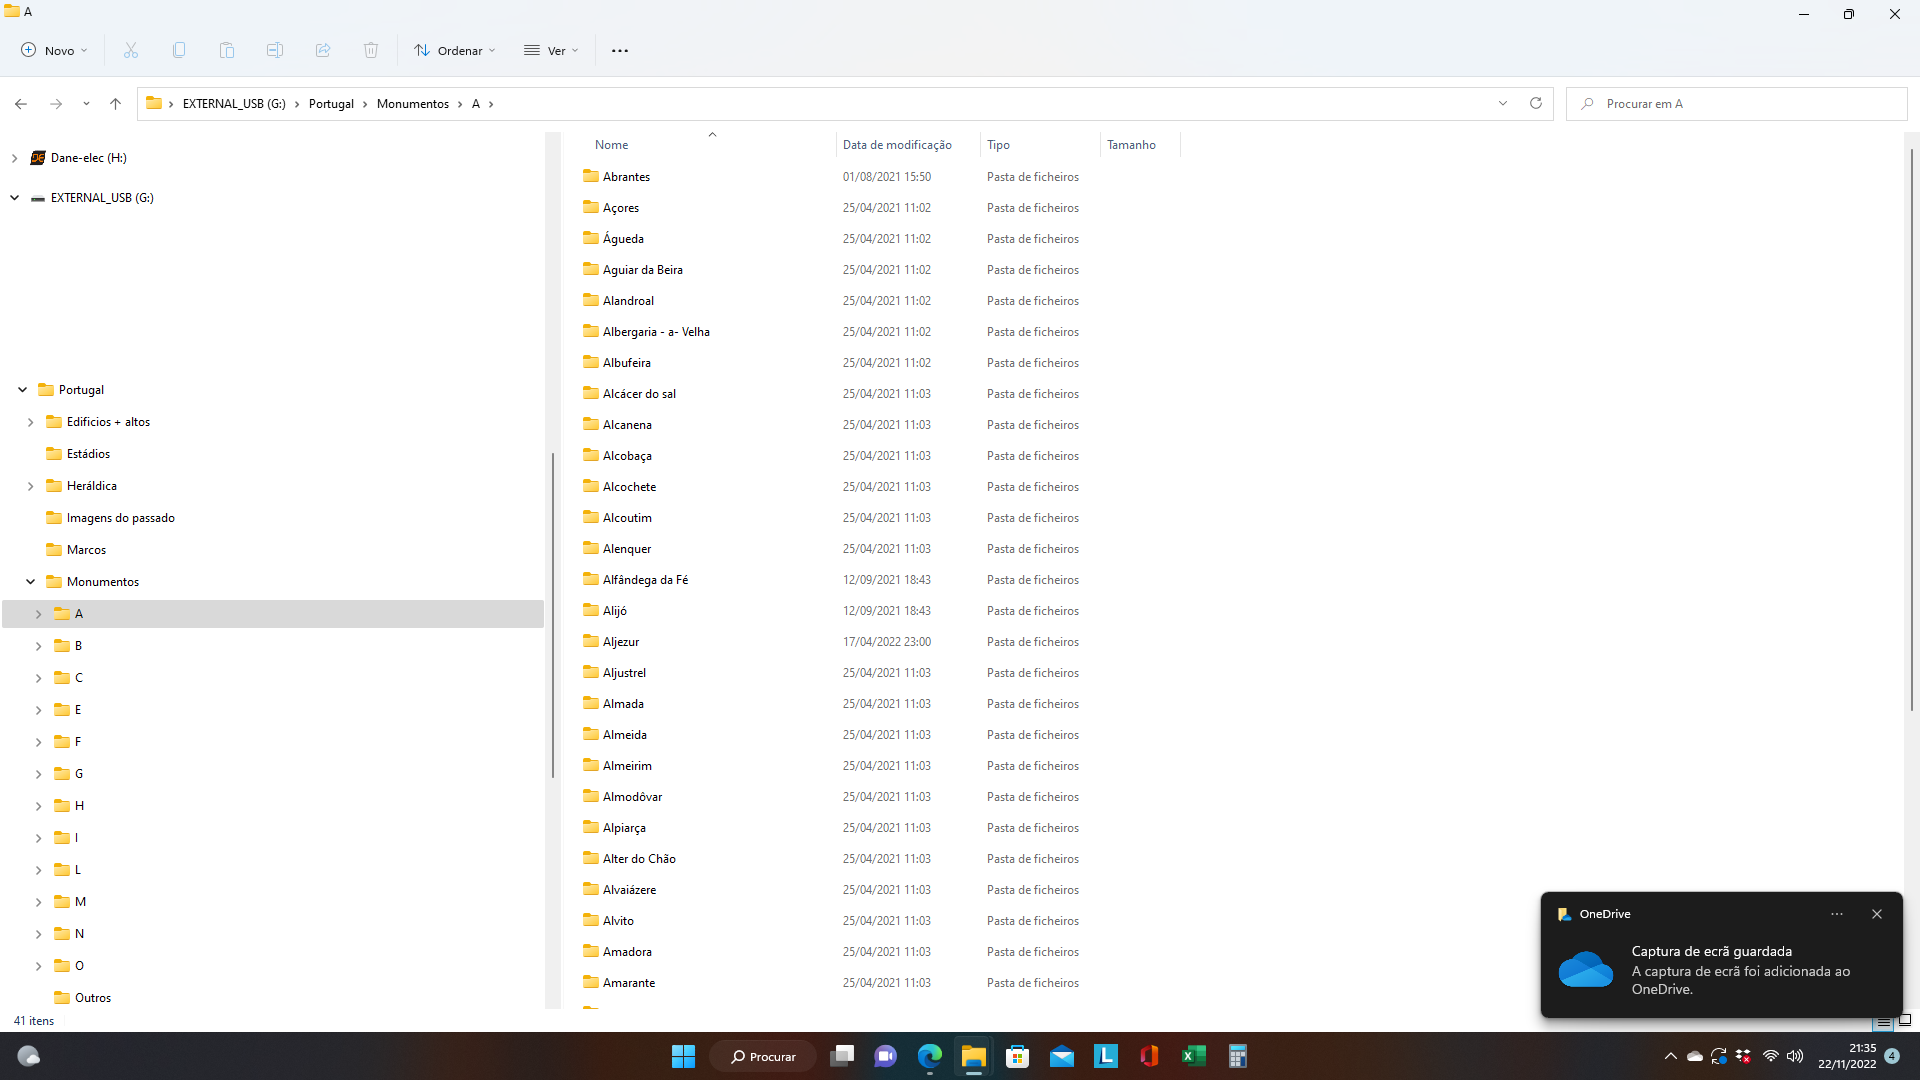Viewport: 1920px width, 1080px height.
Task: Select the Alcobaça folder
Action: click(x=627, y=456)
